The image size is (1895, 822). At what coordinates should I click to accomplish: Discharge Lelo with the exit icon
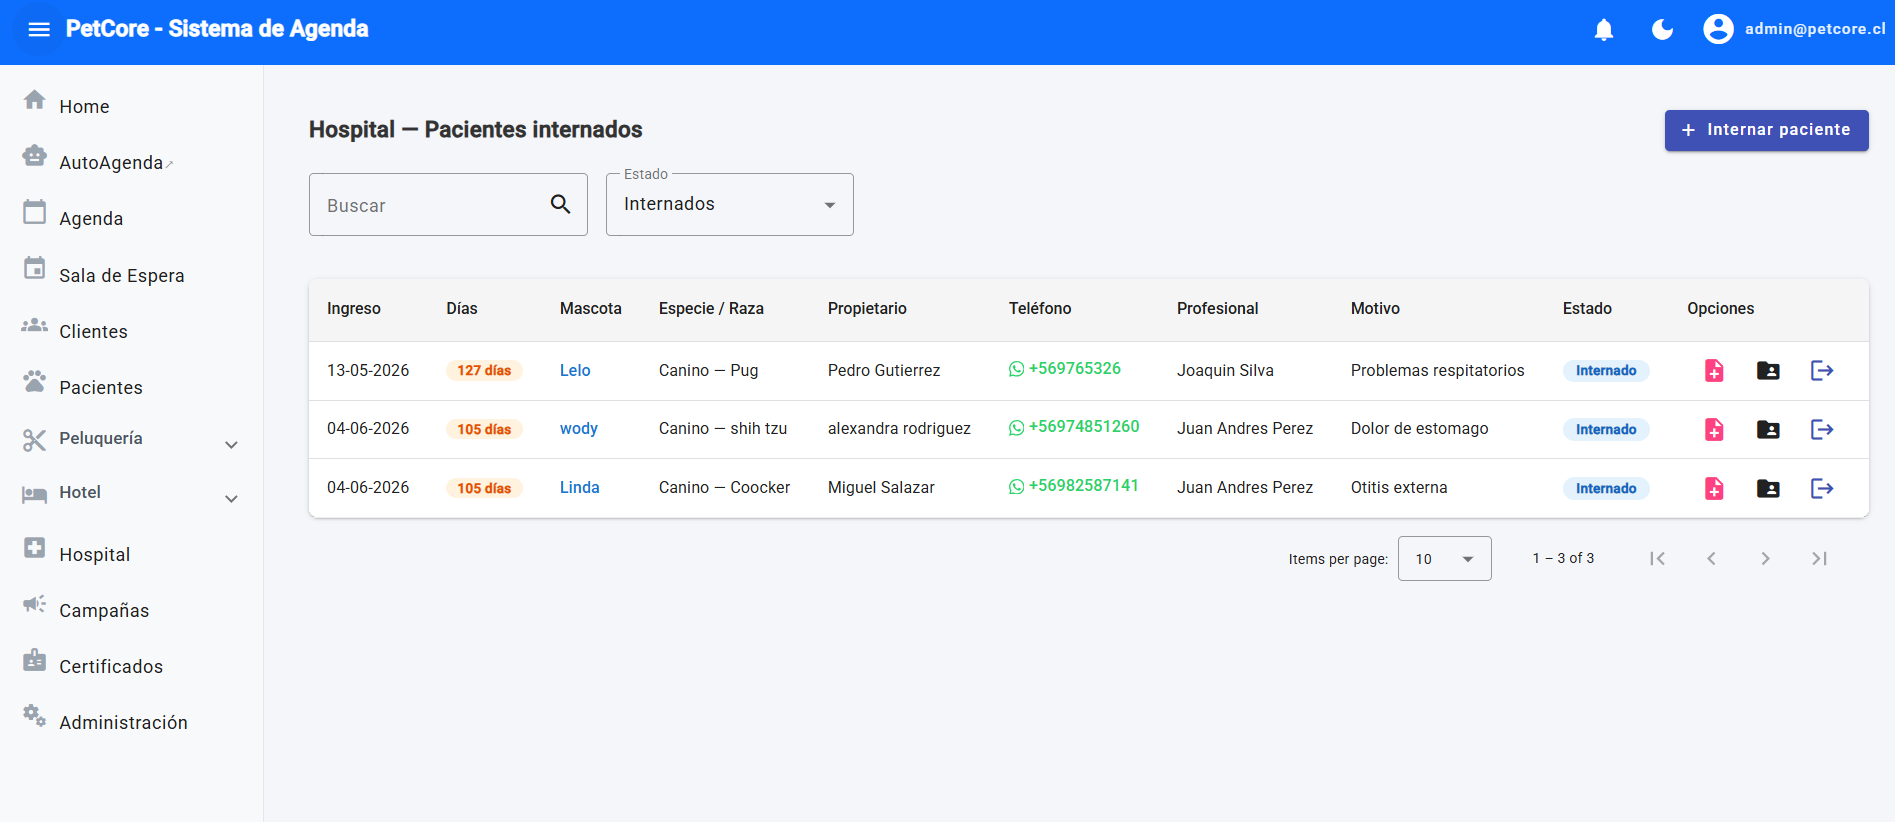(x=1822, y=370)
